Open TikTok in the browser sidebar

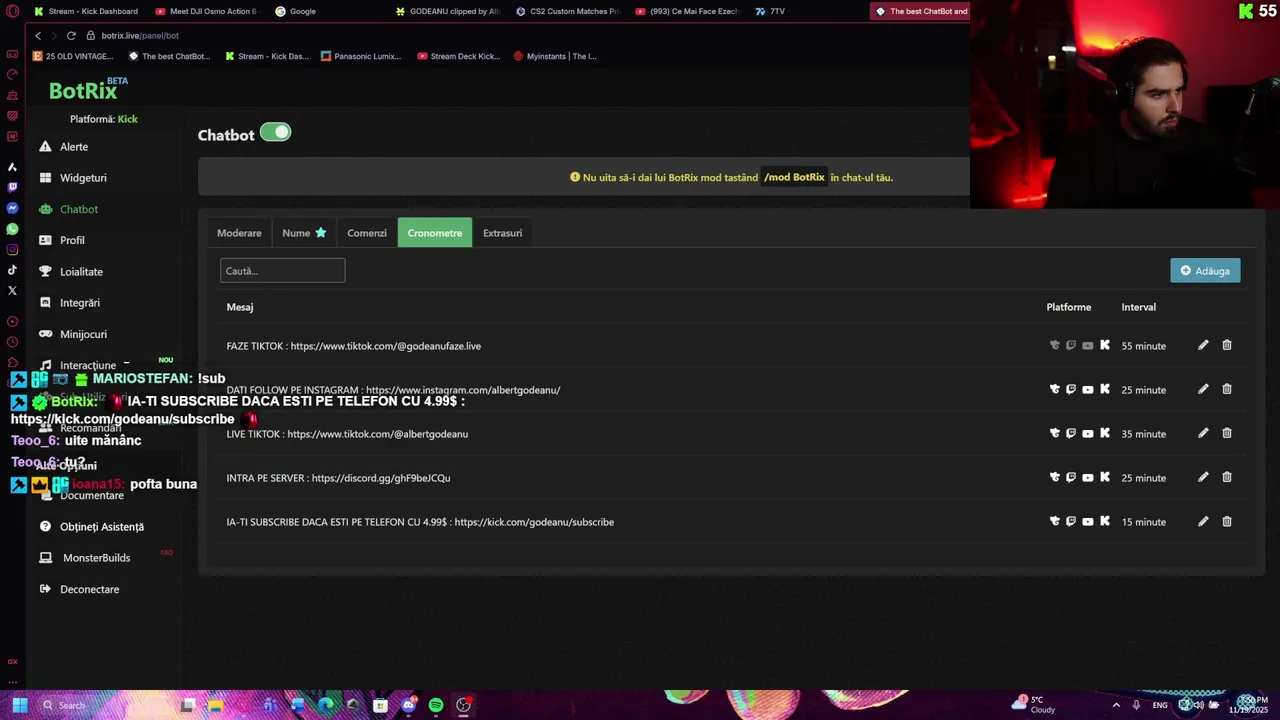click(12, 270)
